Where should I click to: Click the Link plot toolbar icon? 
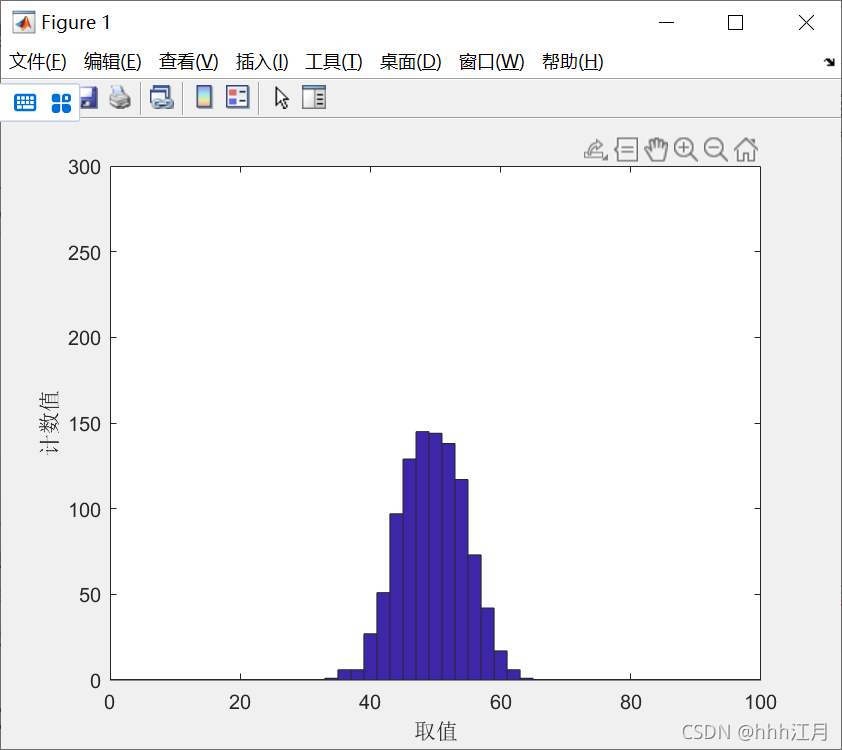click(162, 98)
